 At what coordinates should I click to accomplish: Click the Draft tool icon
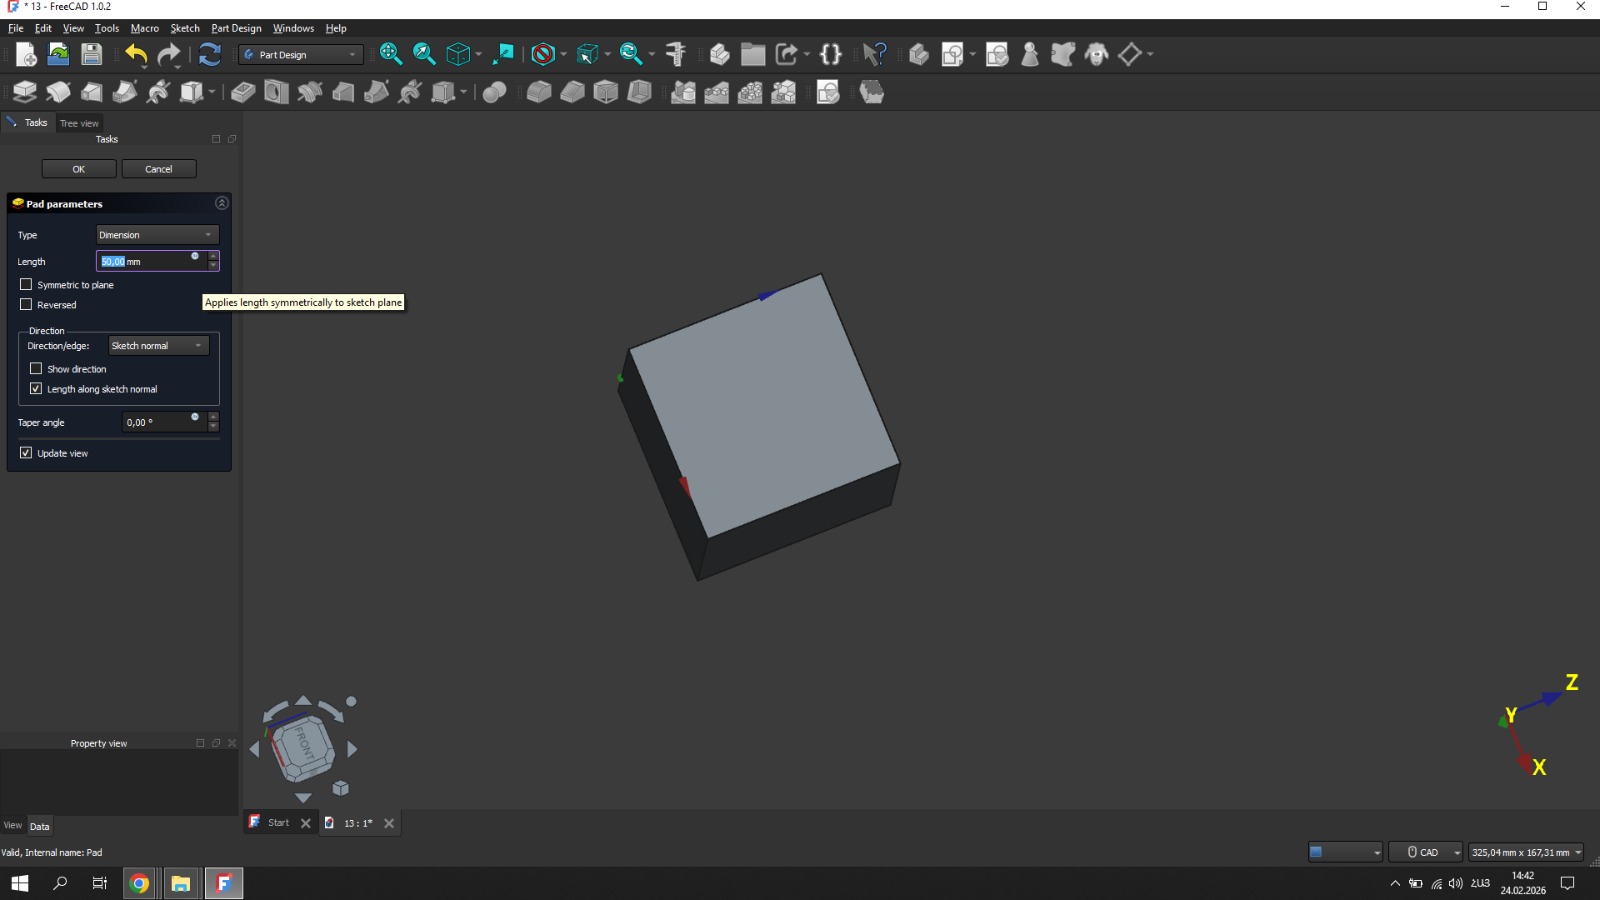click(606, 92)
